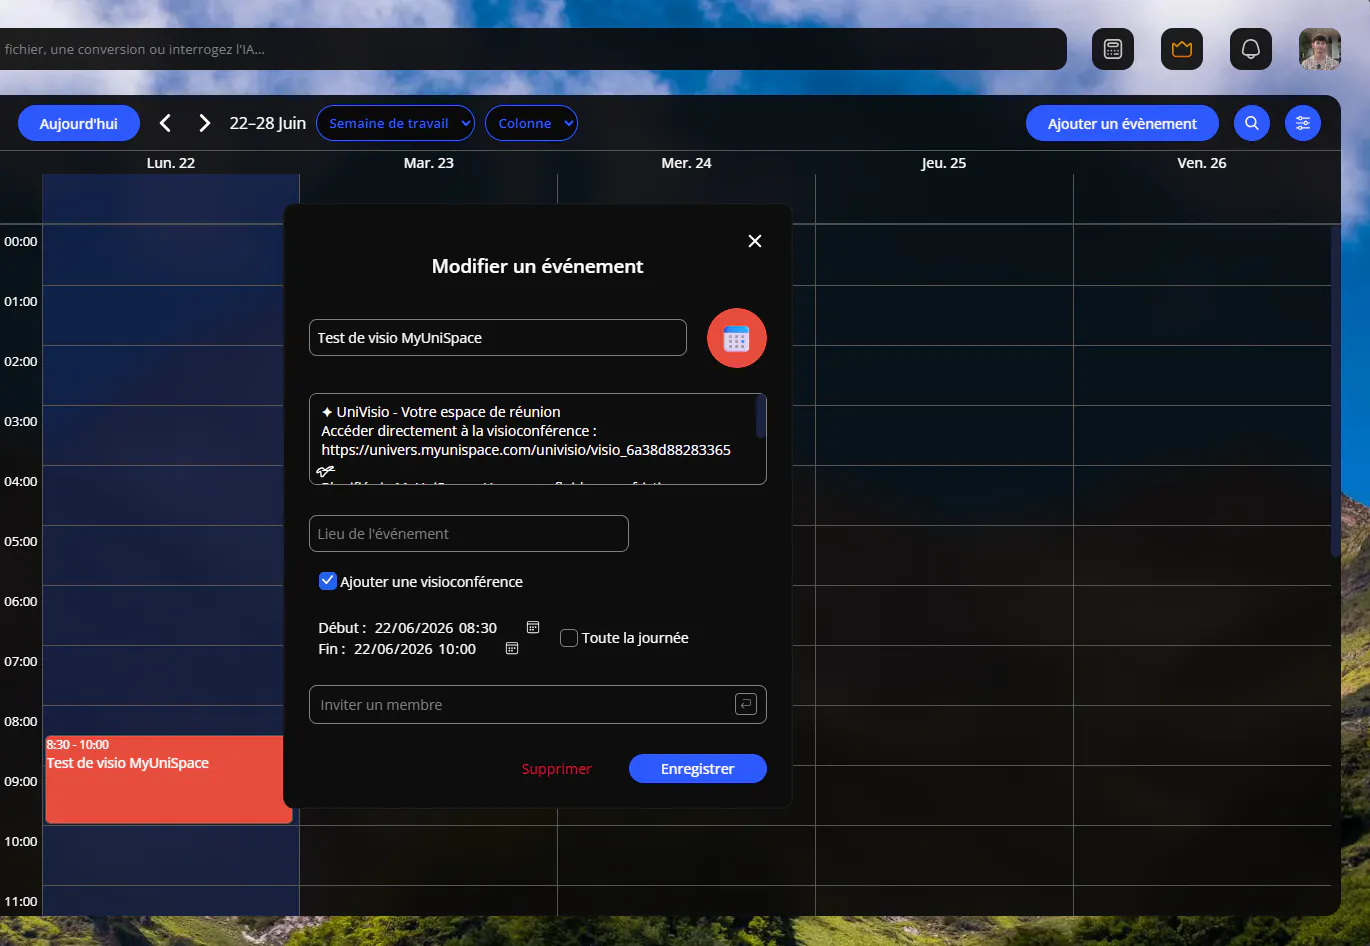Focus the Lieu de l'événement field
The height and width of the screenshot is (946, 1370).
click(x=469, y=534)
